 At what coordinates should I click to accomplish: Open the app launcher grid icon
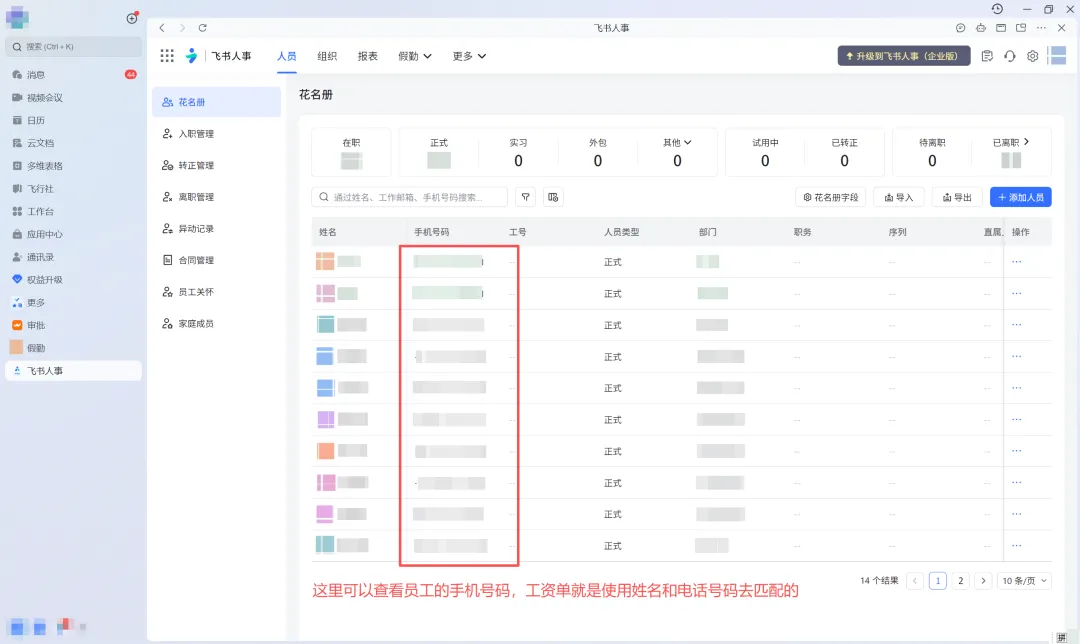(x=167, y=56)
